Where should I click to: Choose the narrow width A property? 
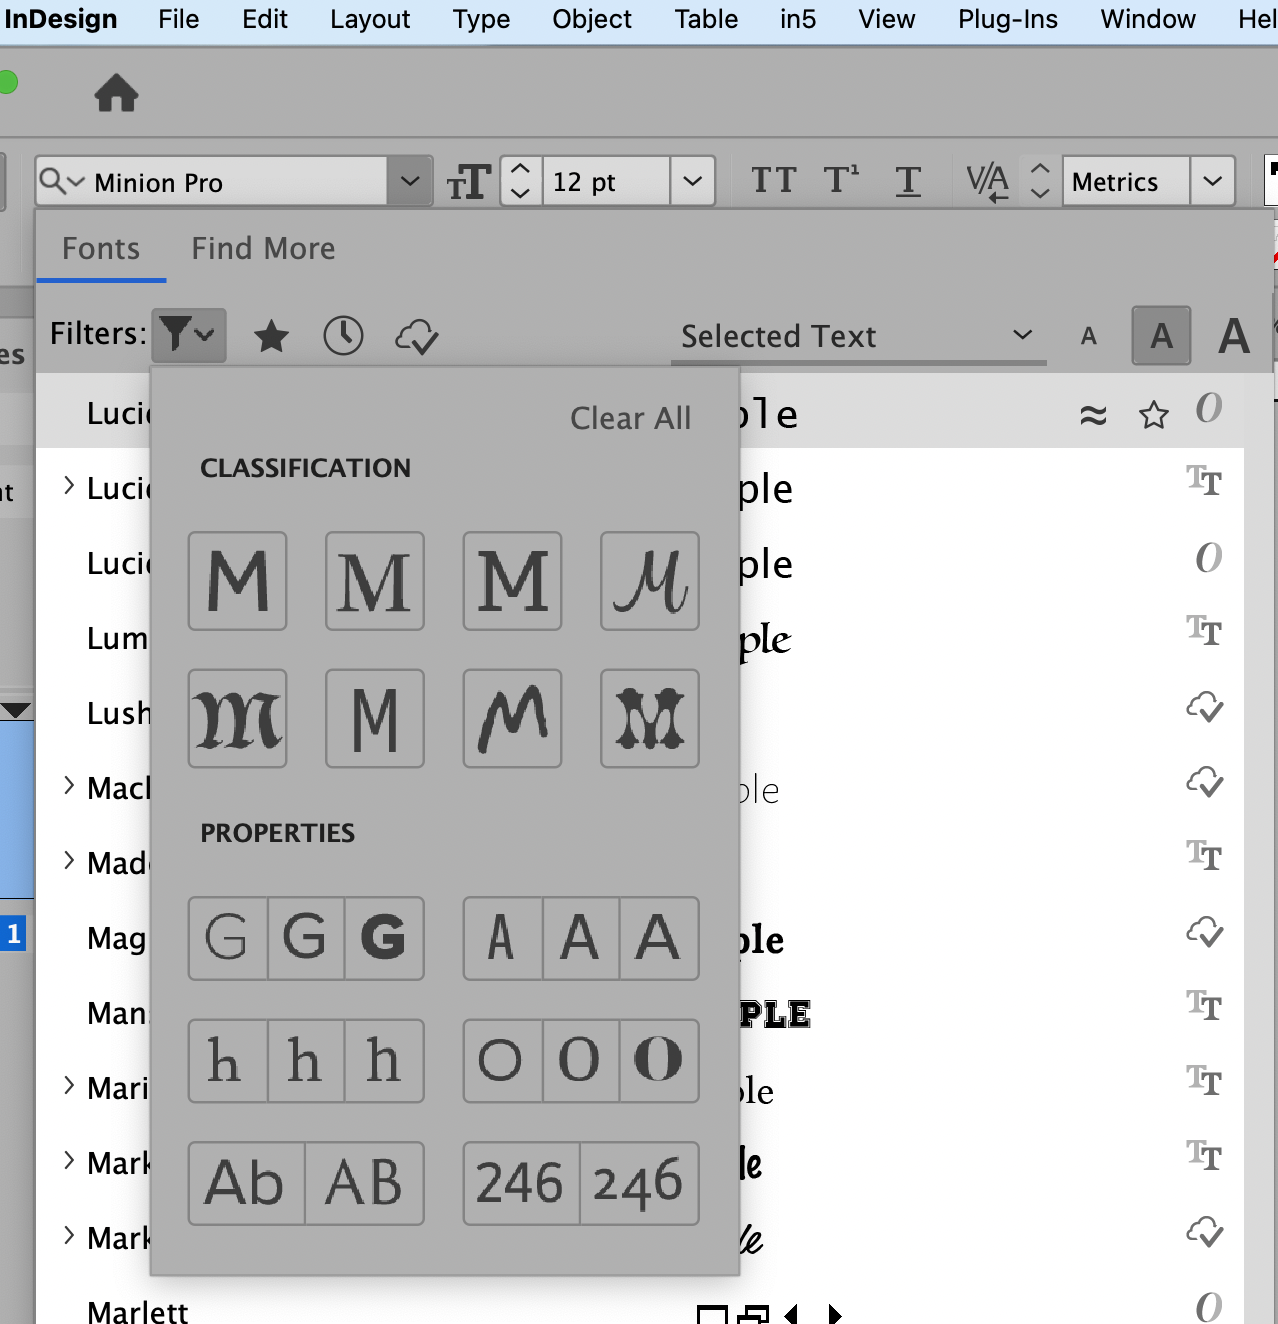(503, 938)
